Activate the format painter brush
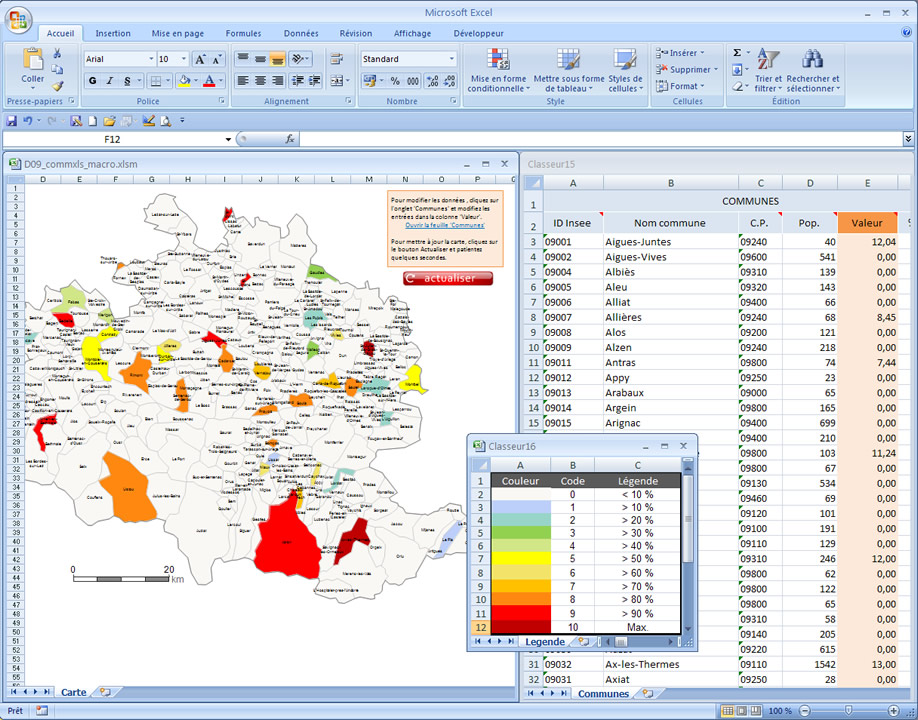Screen dimensions: 918x720 tap(57, 86)
